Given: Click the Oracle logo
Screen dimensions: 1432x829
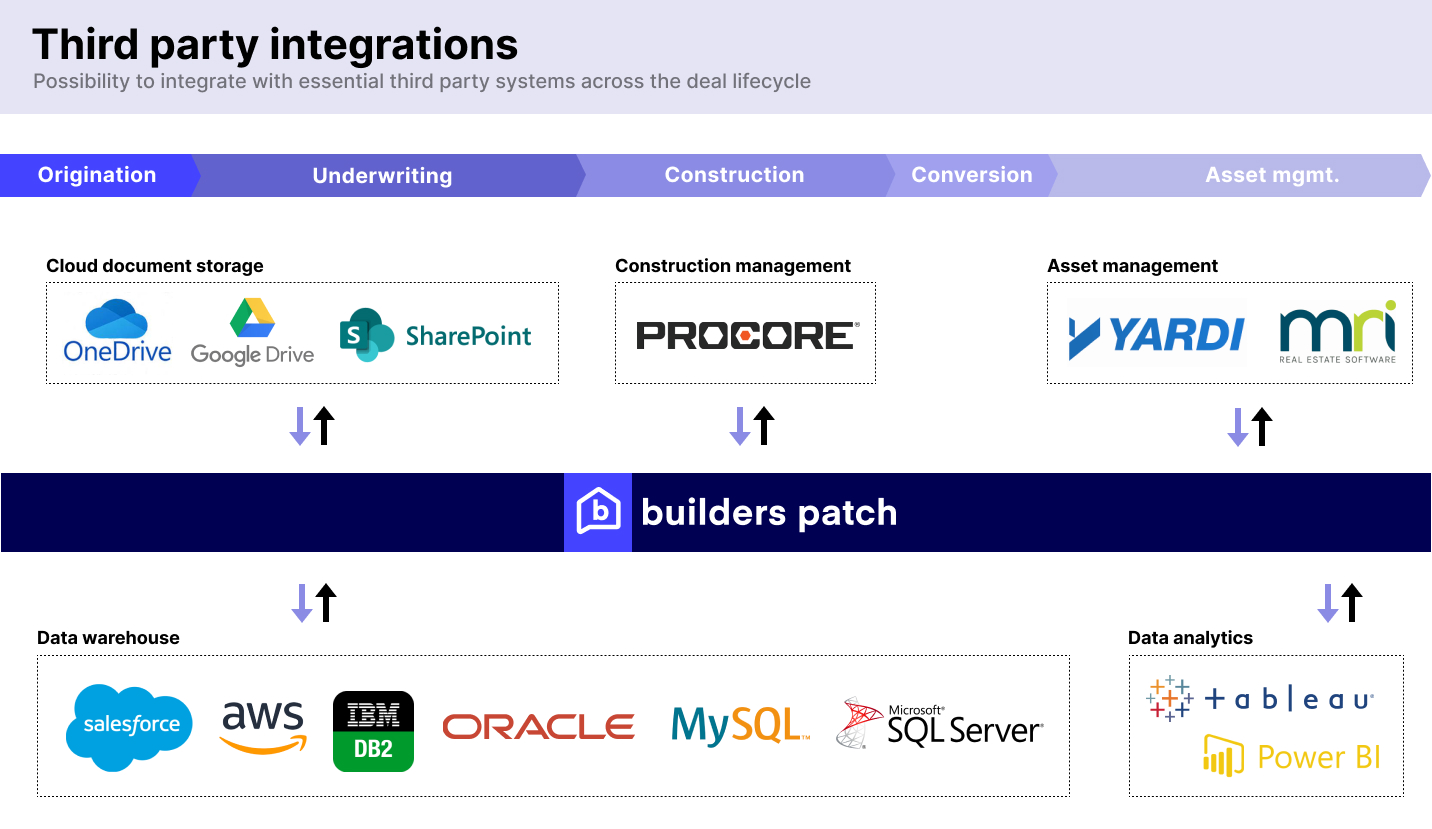Looking at the screenshot, I should 539,727.
